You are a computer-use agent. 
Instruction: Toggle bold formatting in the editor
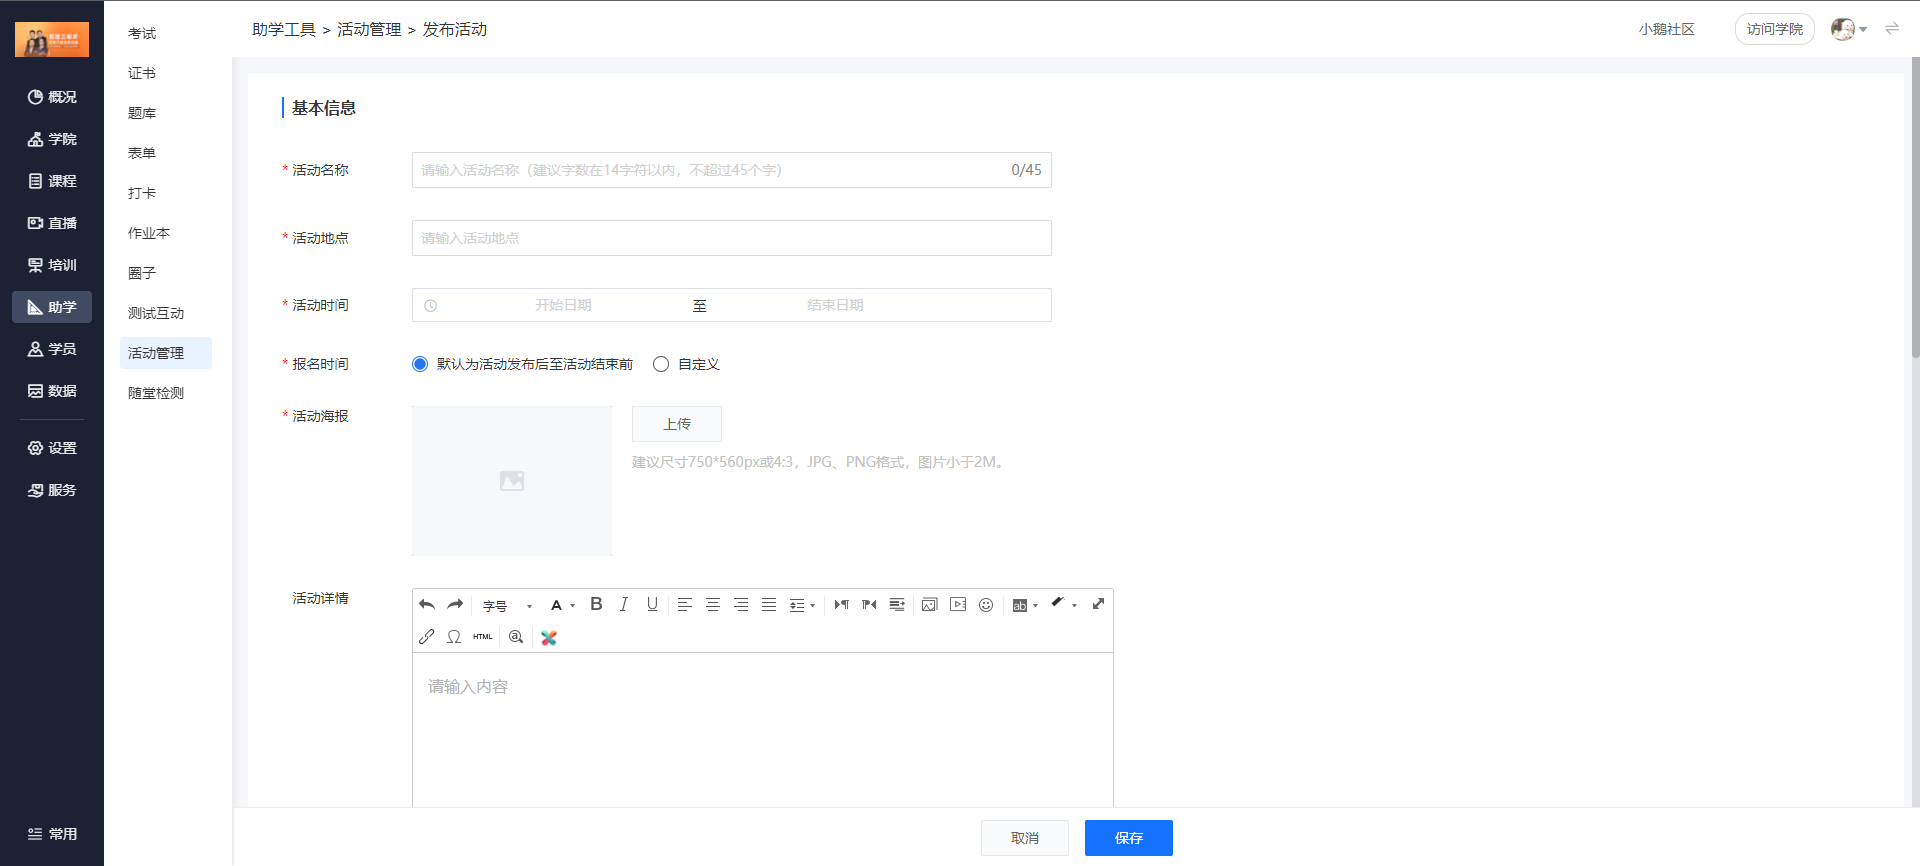(x=596, y=604)
